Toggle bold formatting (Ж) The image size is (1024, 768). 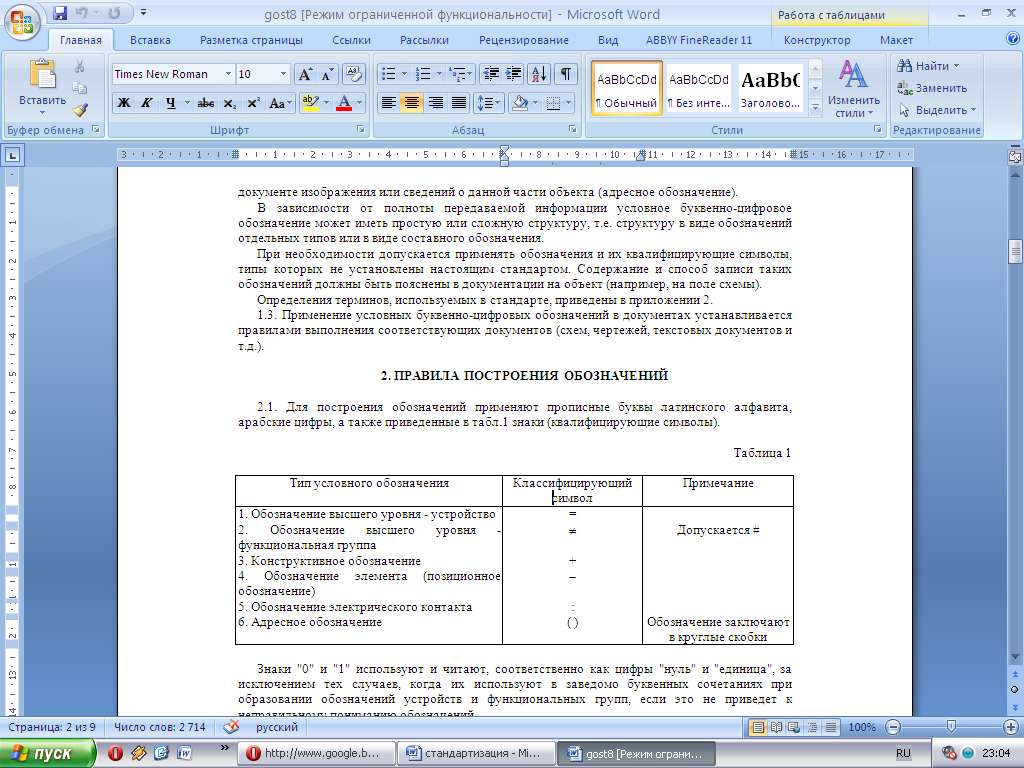coord(123,103)
